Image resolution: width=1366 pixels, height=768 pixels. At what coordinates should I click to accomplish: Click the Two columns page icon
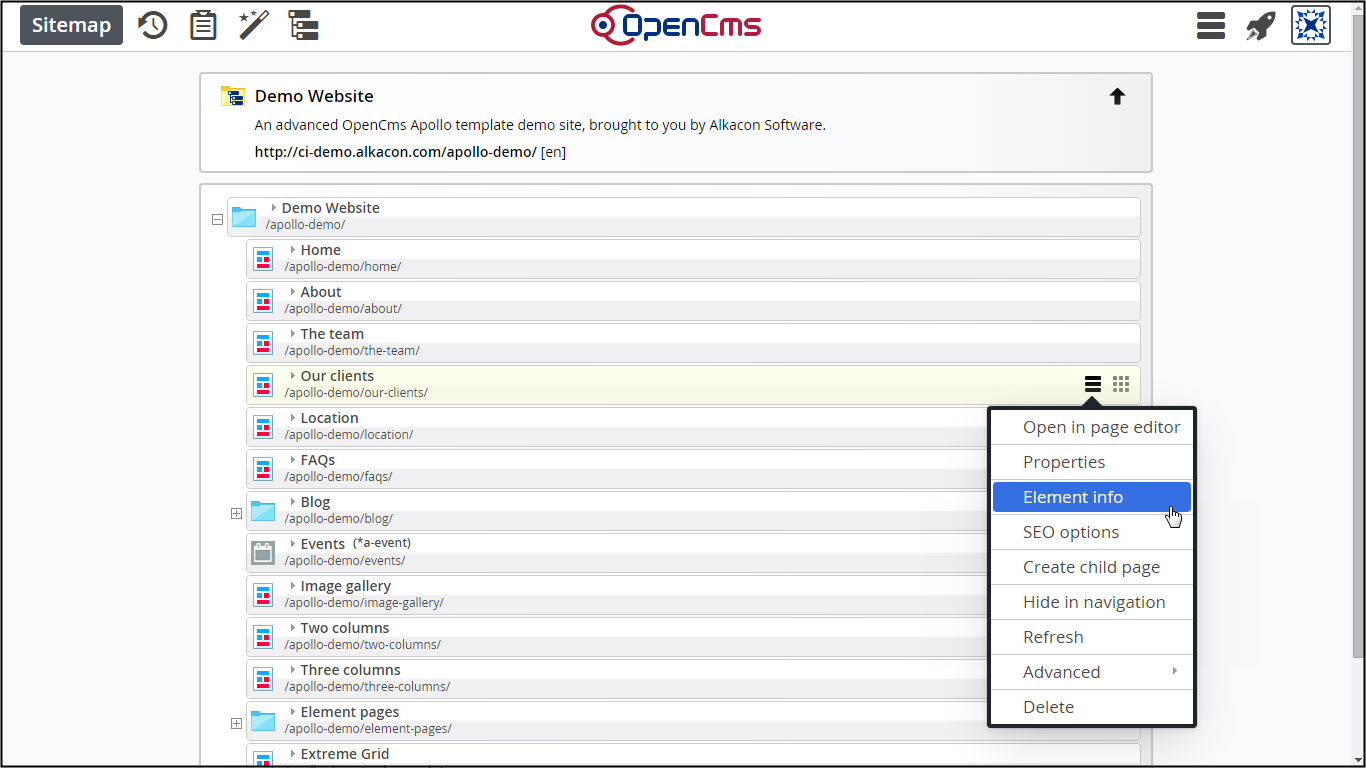tap(263, 637)
